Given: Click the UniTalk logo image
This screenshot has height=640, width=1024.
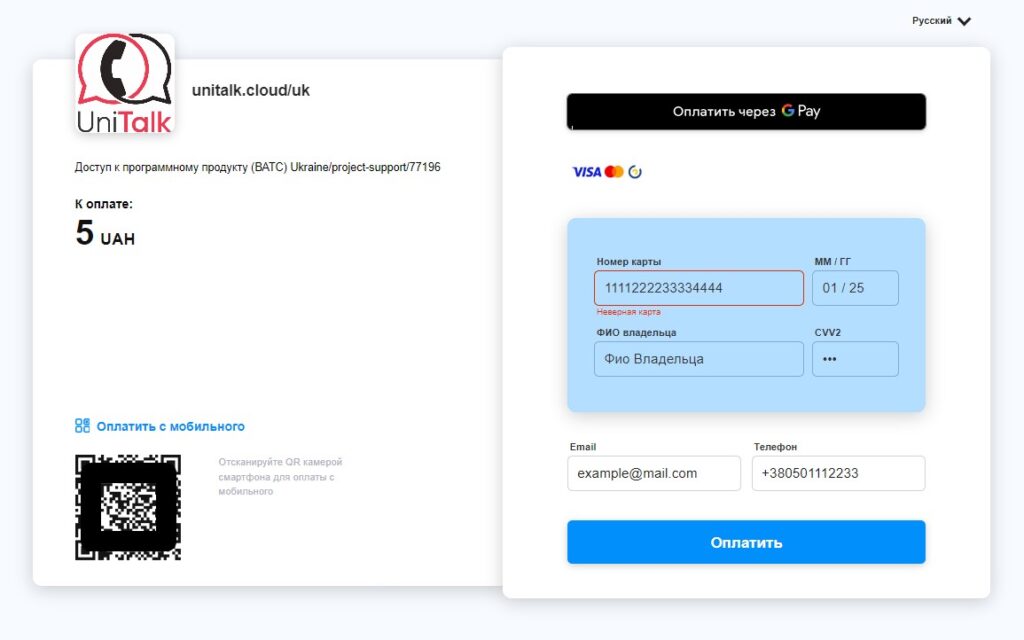Looking at the screenshot, I should [x=125, y=84].
